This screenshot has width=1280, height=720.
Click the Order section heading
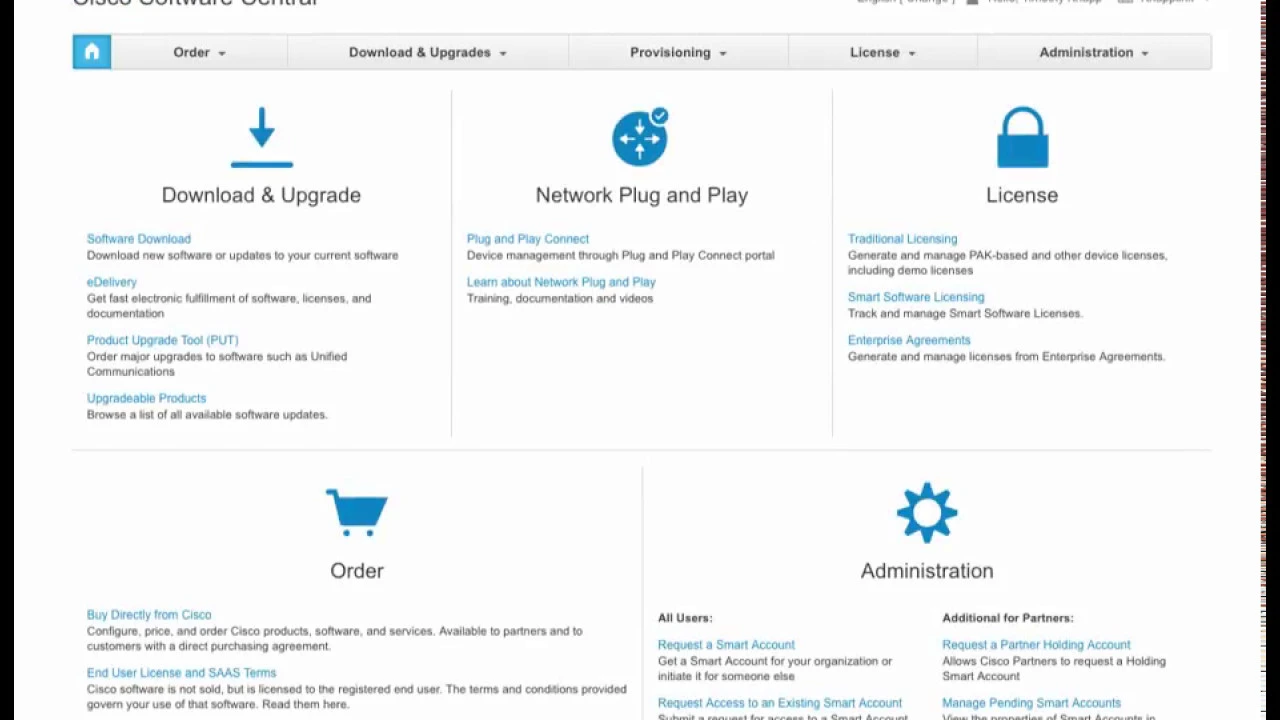click(357, 571)
